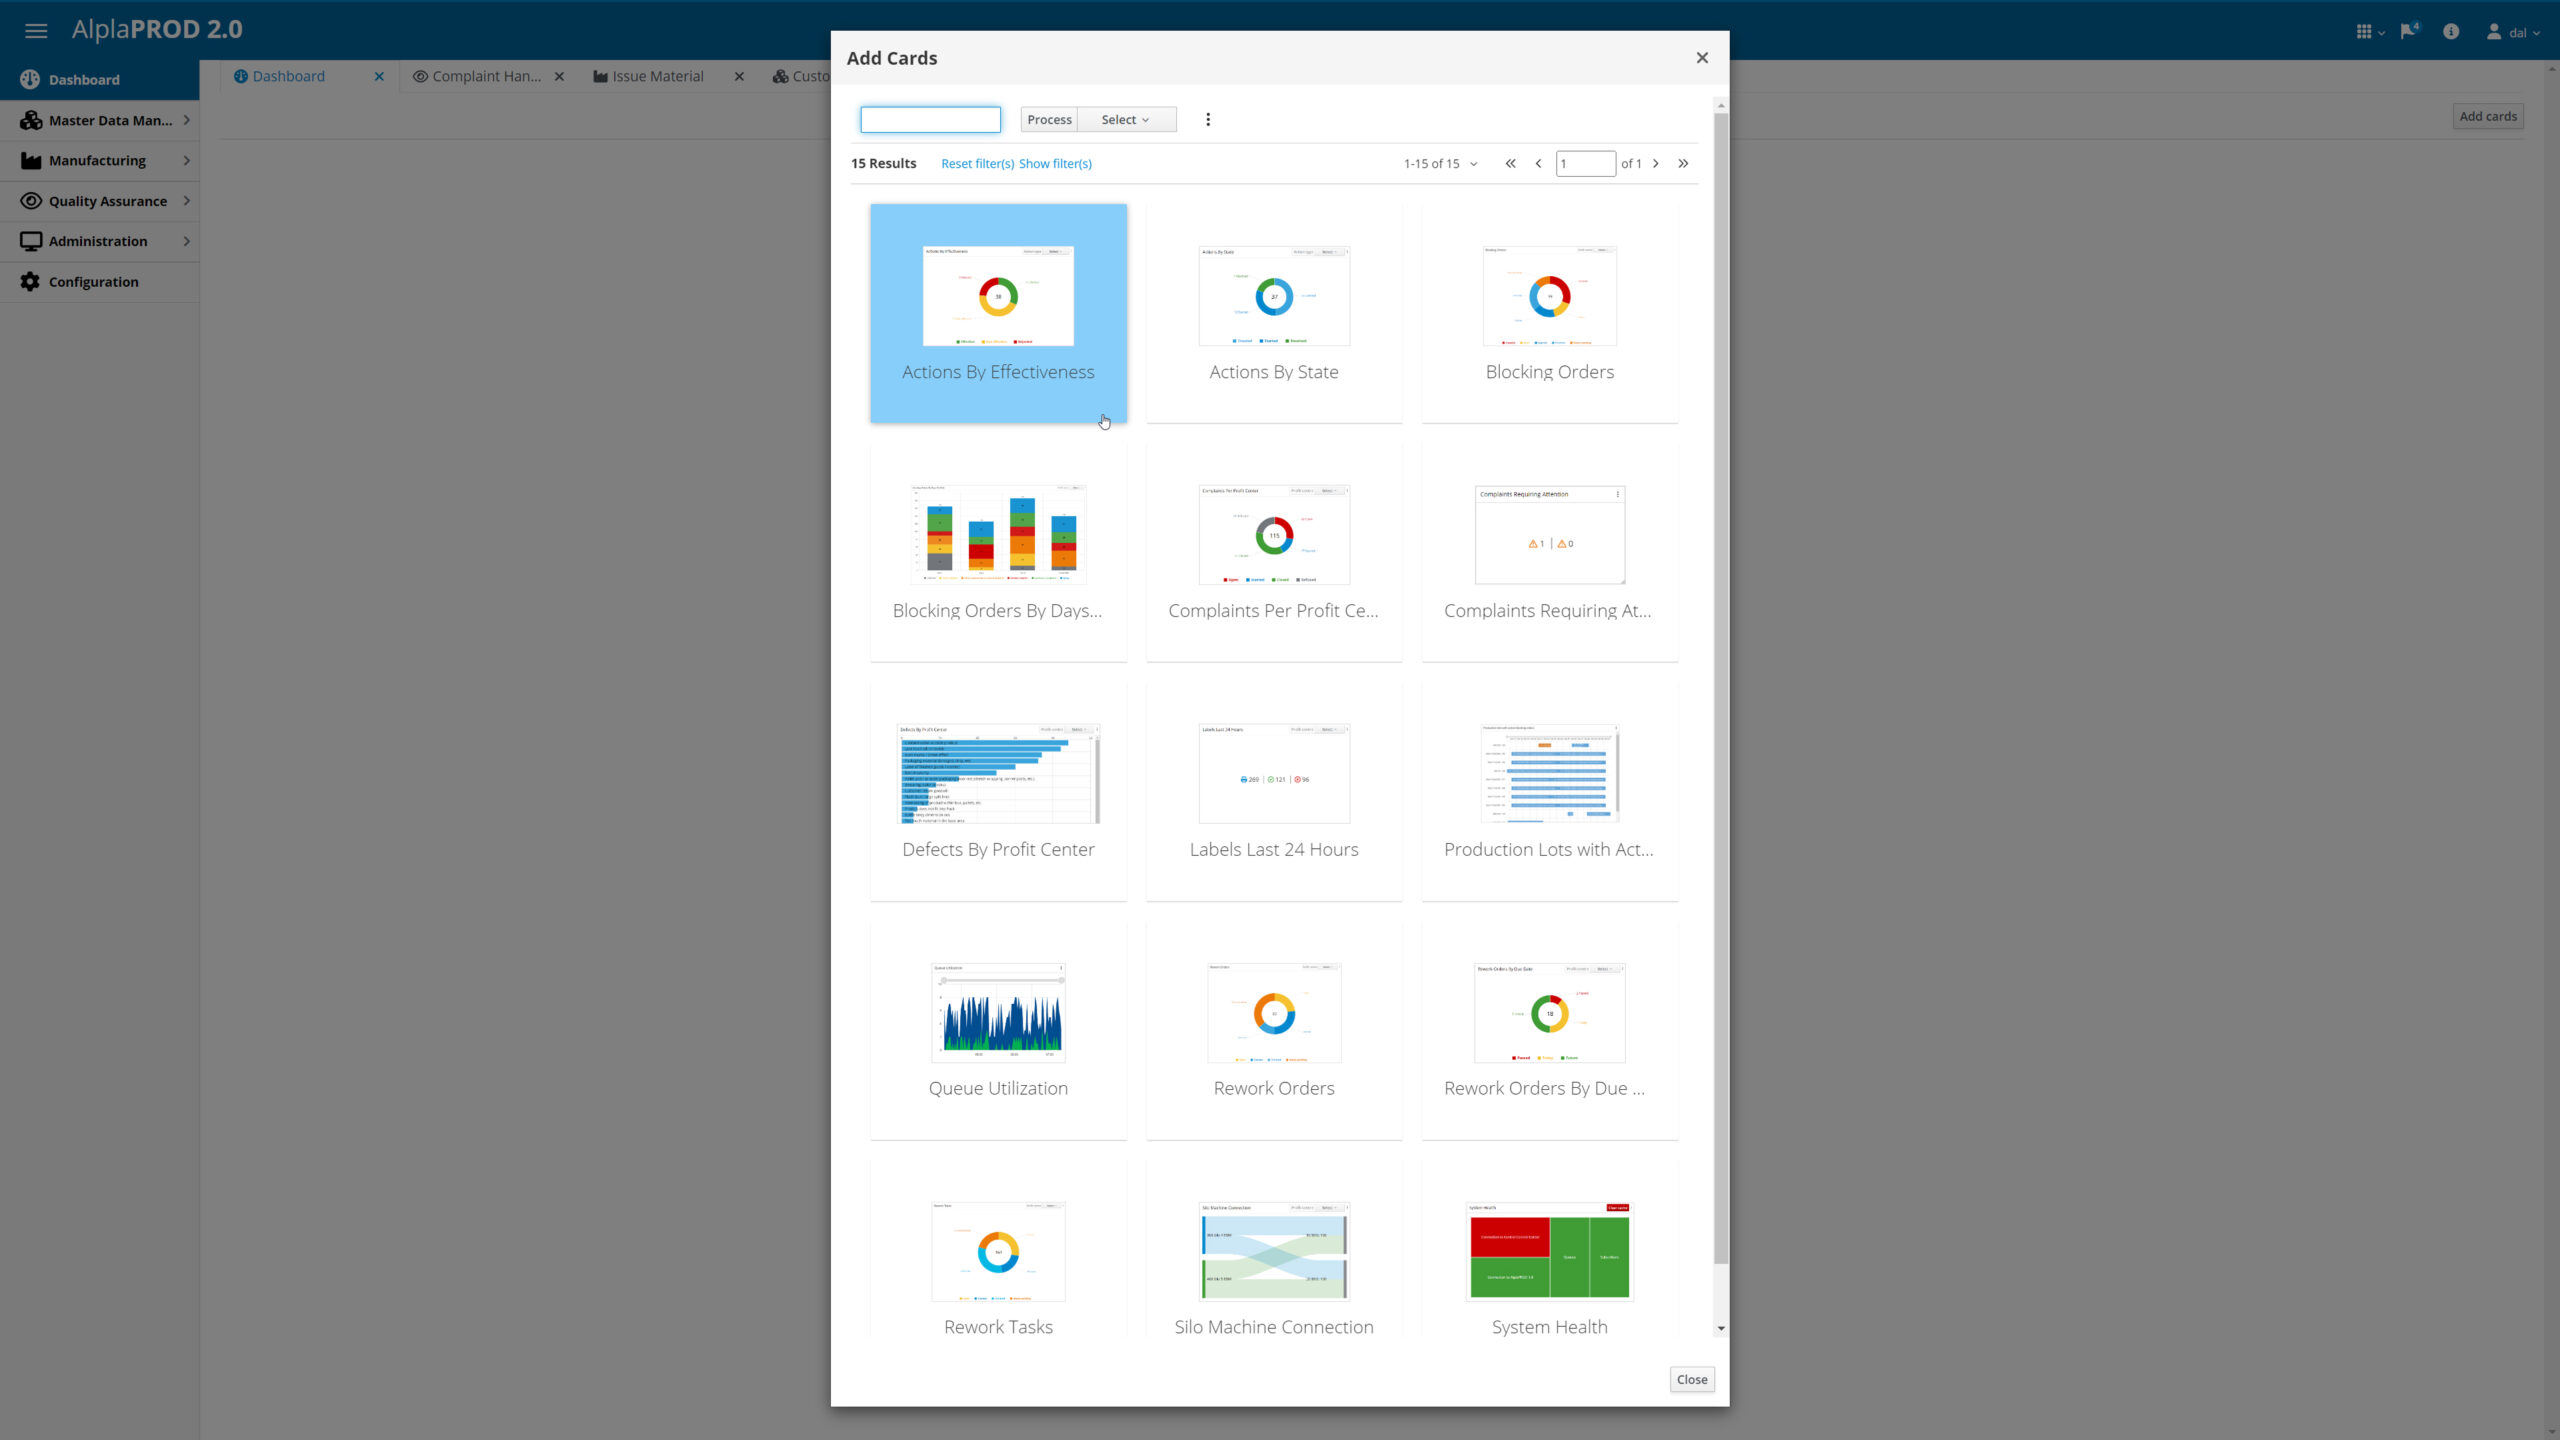Close the Complaint Handling tab
Screen dimensions: 2560x1440
coord(559,76)
